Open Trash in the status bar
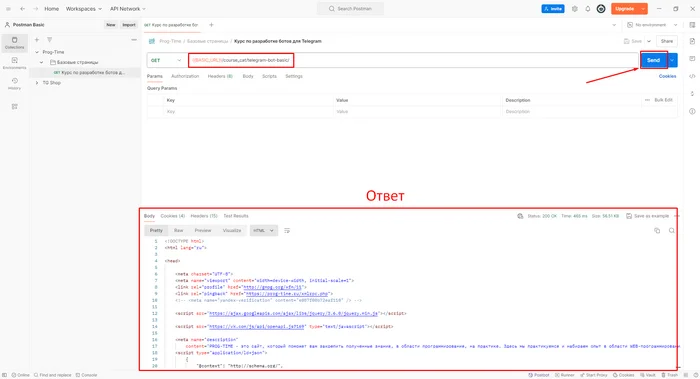Screen dimensions: 700x379 point(670,375)
